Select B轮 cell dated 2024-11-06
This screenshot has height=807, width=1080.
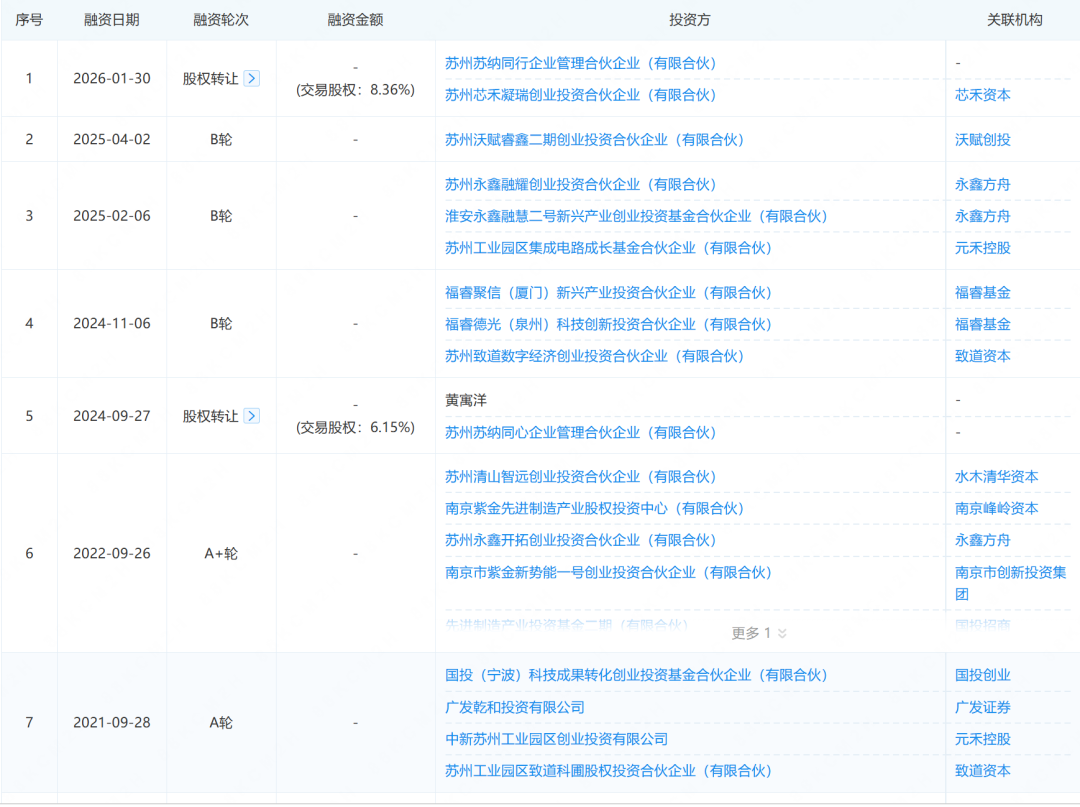pos(221,324)
